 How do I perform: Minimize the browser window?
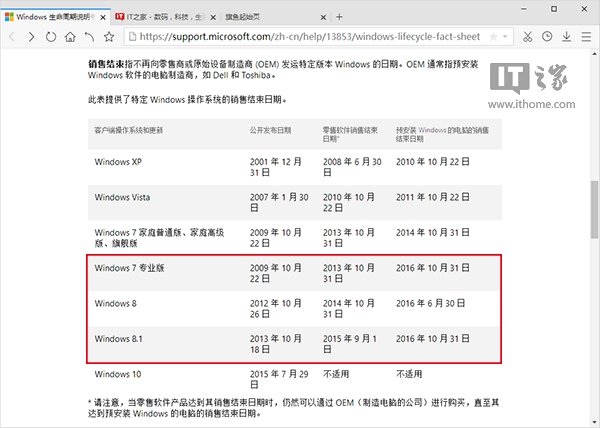click(x=524, y=9)
